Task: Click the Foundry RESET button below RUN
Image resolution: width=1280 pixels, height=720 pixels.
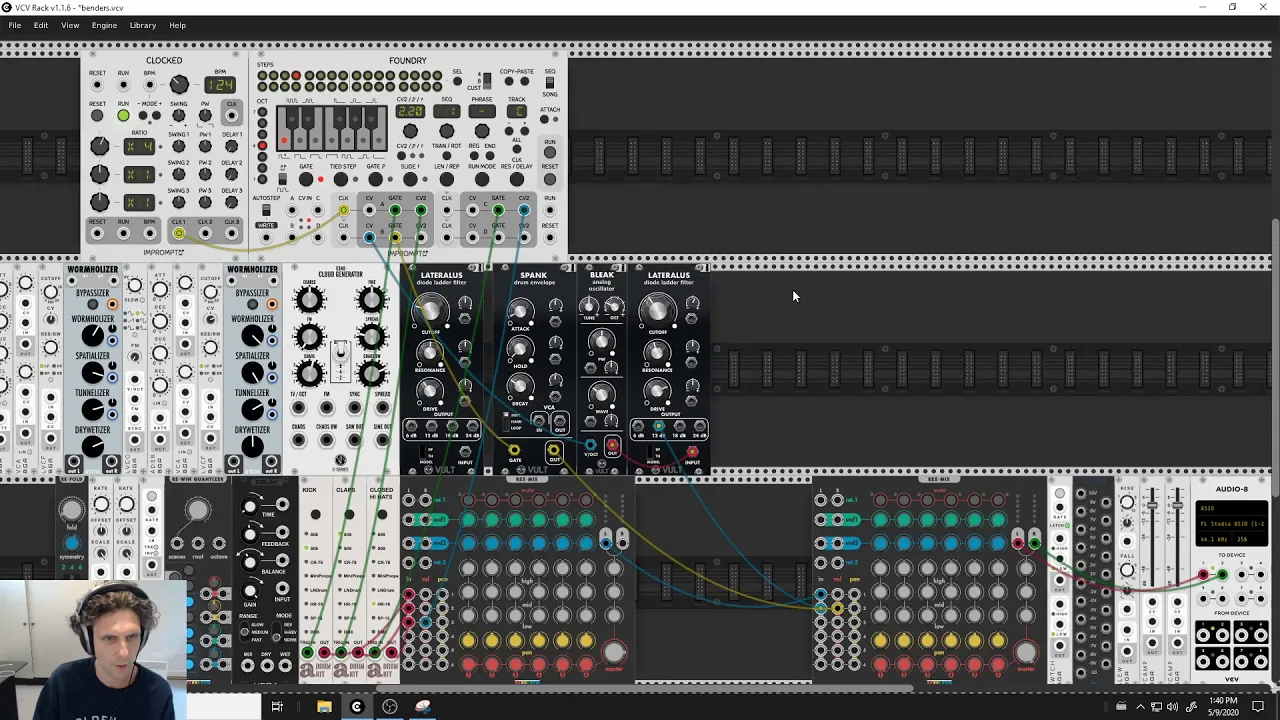Action: point(550,179)
